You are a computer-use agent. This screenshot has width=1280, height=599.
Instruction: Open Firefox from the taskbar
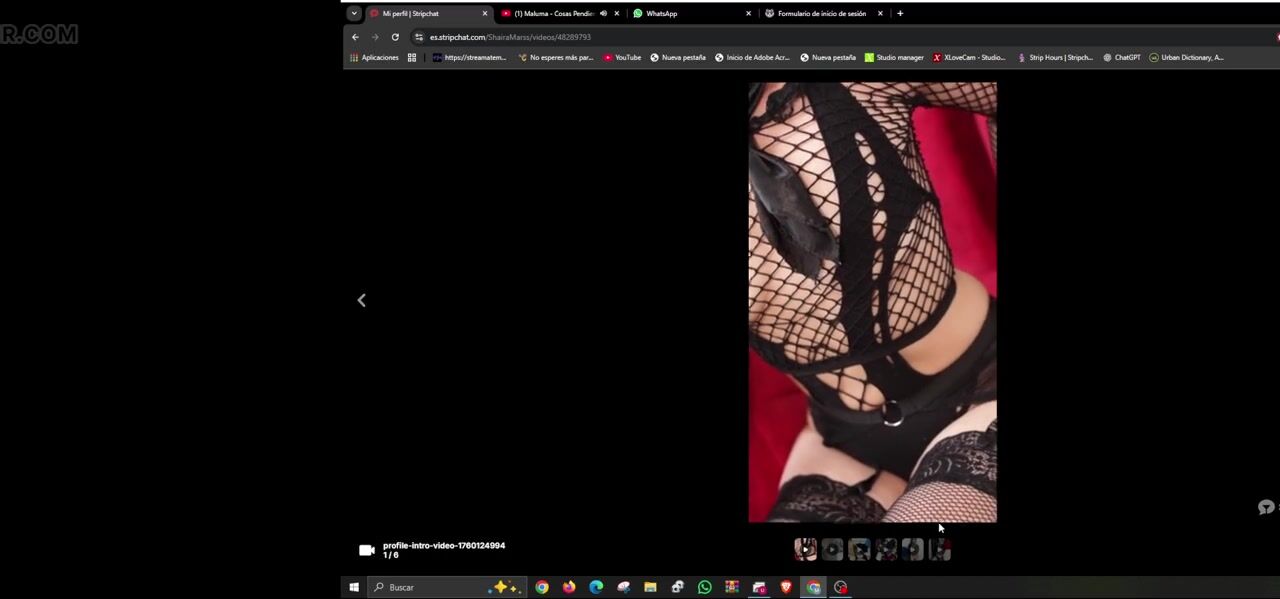coord(569,587)
